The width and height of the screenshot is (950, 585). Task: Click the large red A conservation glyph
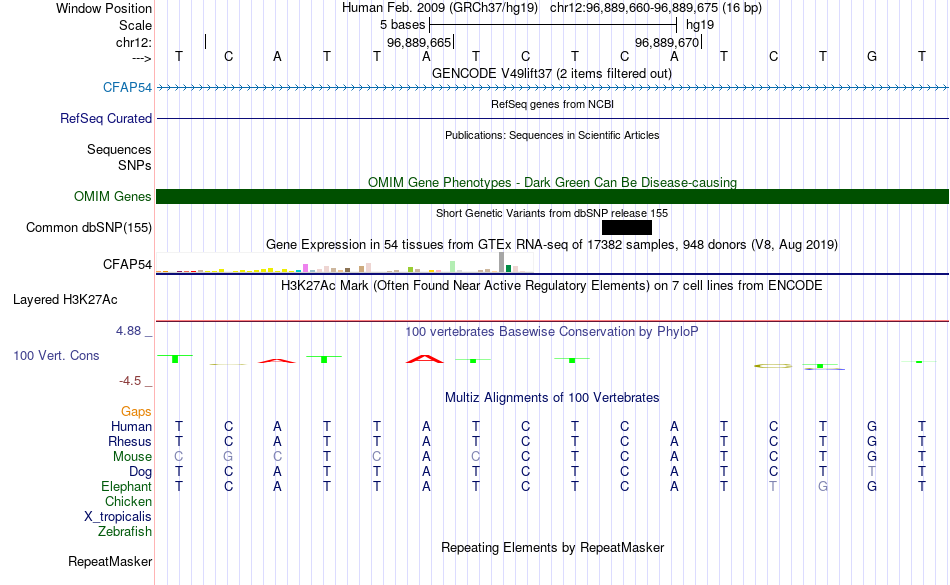coord(425,359)
